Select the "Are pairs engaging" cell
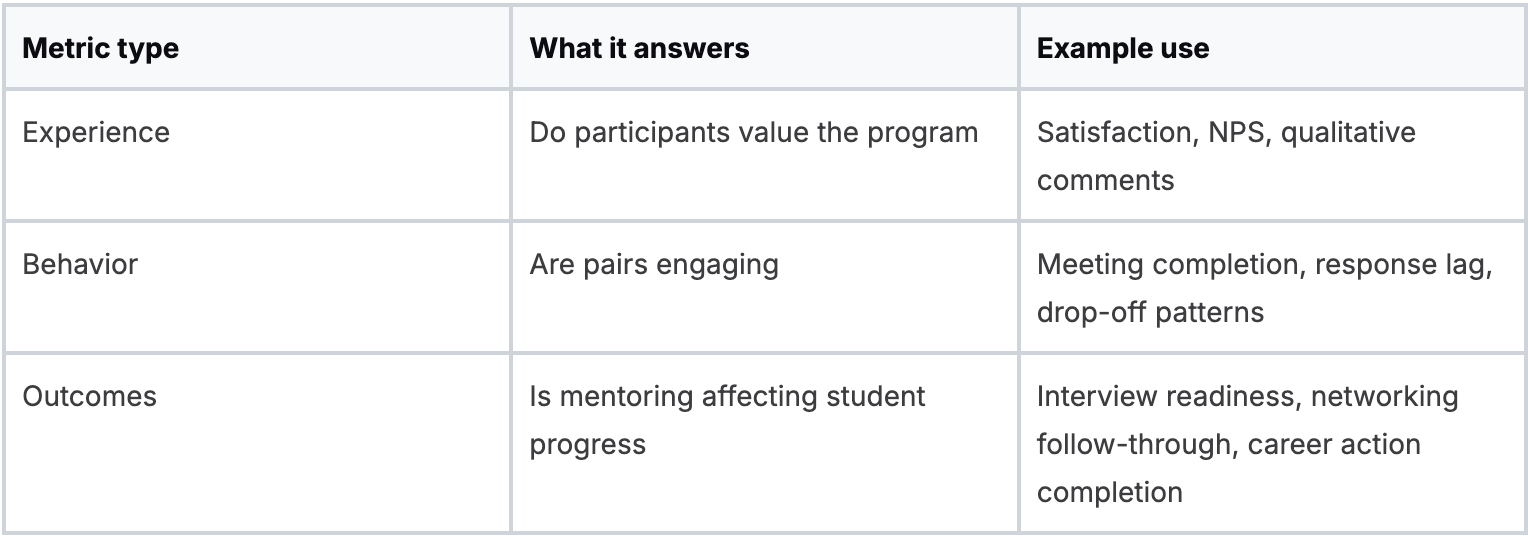The width and height of the screenshot is (1528, 536). 654,264
